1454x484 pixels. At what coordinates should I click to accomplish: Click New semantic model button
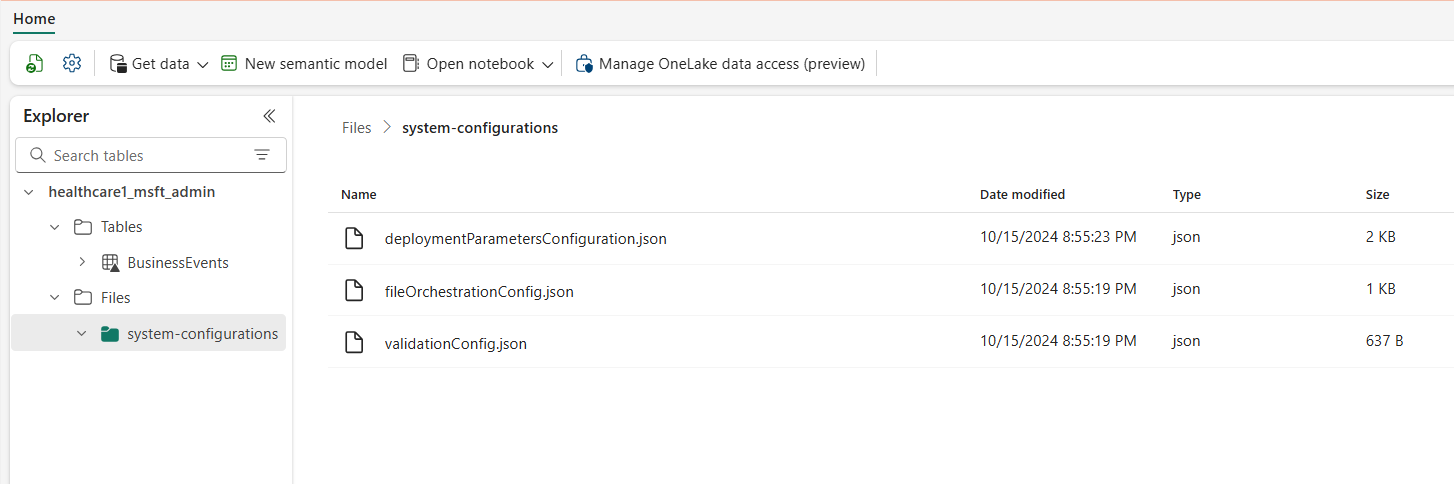pyautogui.click(x=304, y=64)
